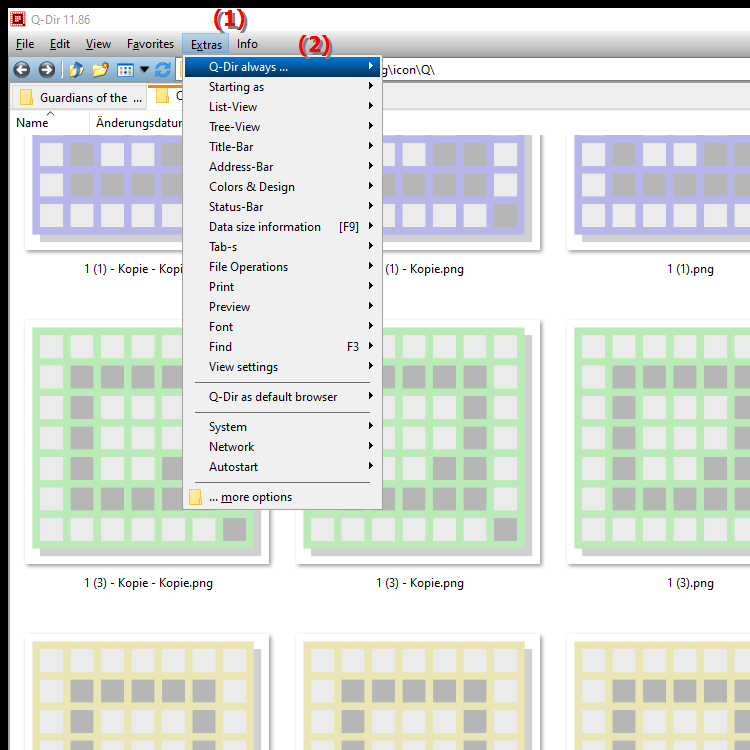This screenshot has width=750, height=750.
Task: Click the folder icon beside more options
Action: point(195,497)
